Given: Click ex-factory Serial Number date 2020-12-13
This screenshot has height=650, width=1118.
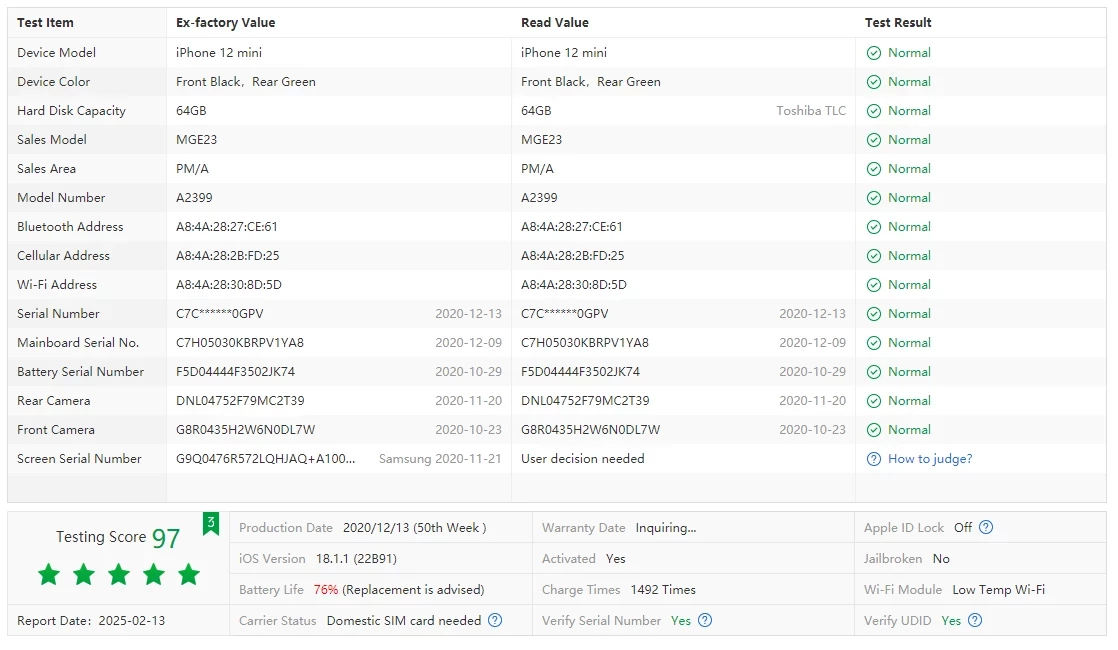Looking at the screenshot, I should pyautogui.click(x=468, y=314).
